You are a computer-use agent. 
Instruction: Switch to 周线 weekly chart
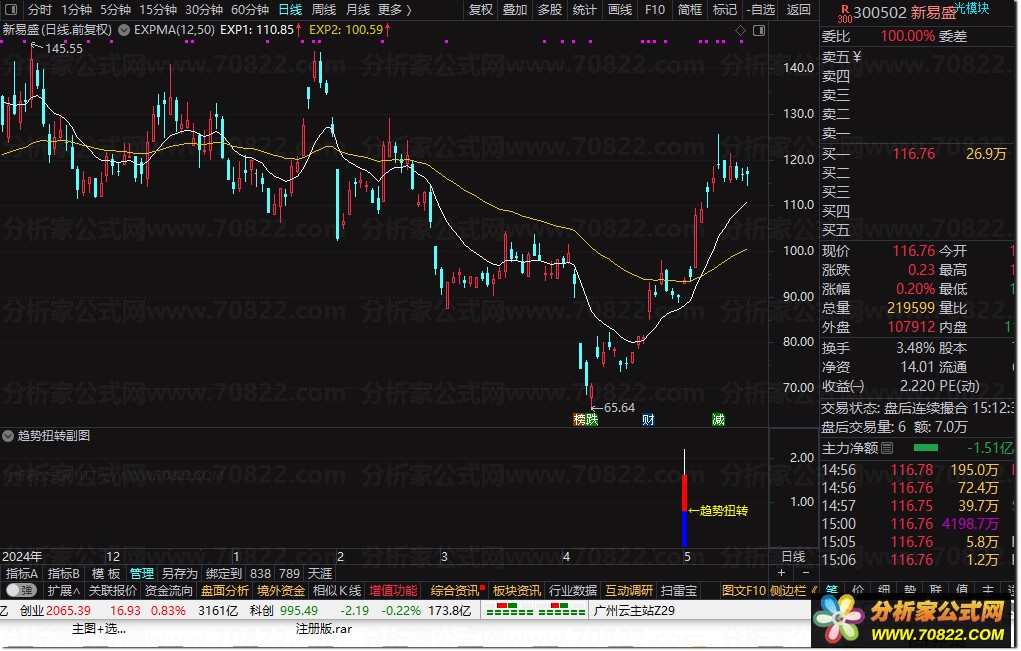[x=324, y=10]
